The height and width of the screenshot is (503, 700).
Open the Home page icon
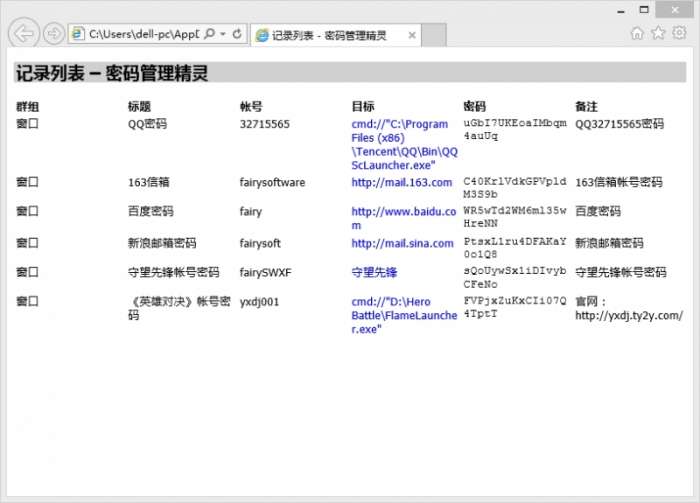(637, 33)
